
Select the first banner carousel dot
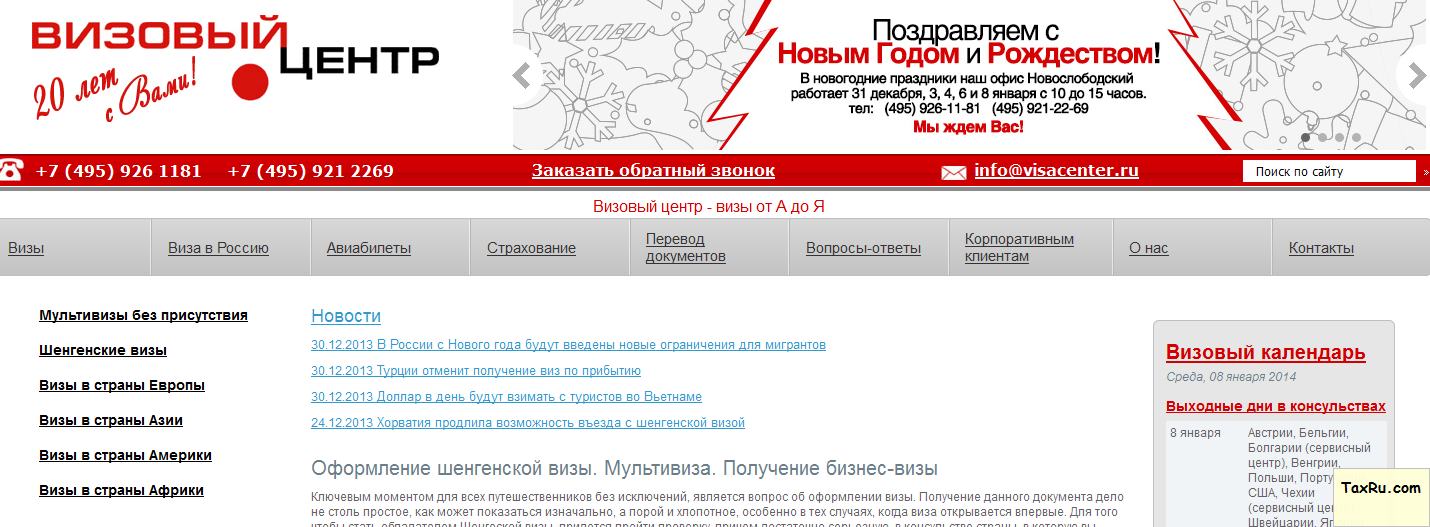[x=1305, y=138]
